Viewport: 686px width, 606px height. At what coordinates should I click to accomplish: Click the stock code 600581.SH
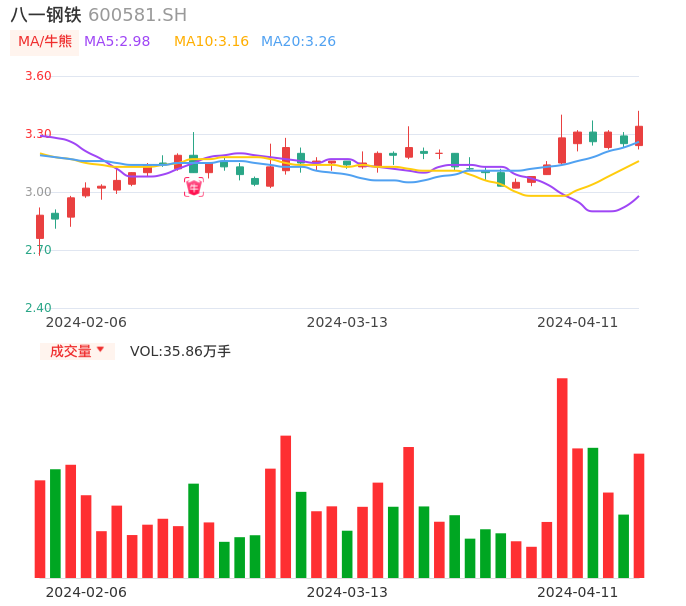[x=137, y=15]
